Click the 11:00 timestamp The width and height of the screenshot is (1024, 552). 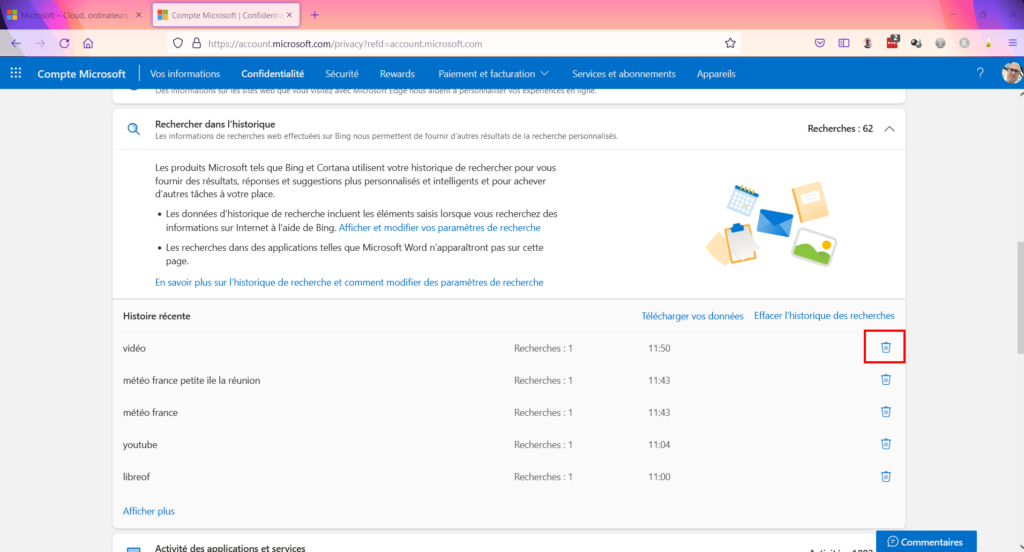659,477
